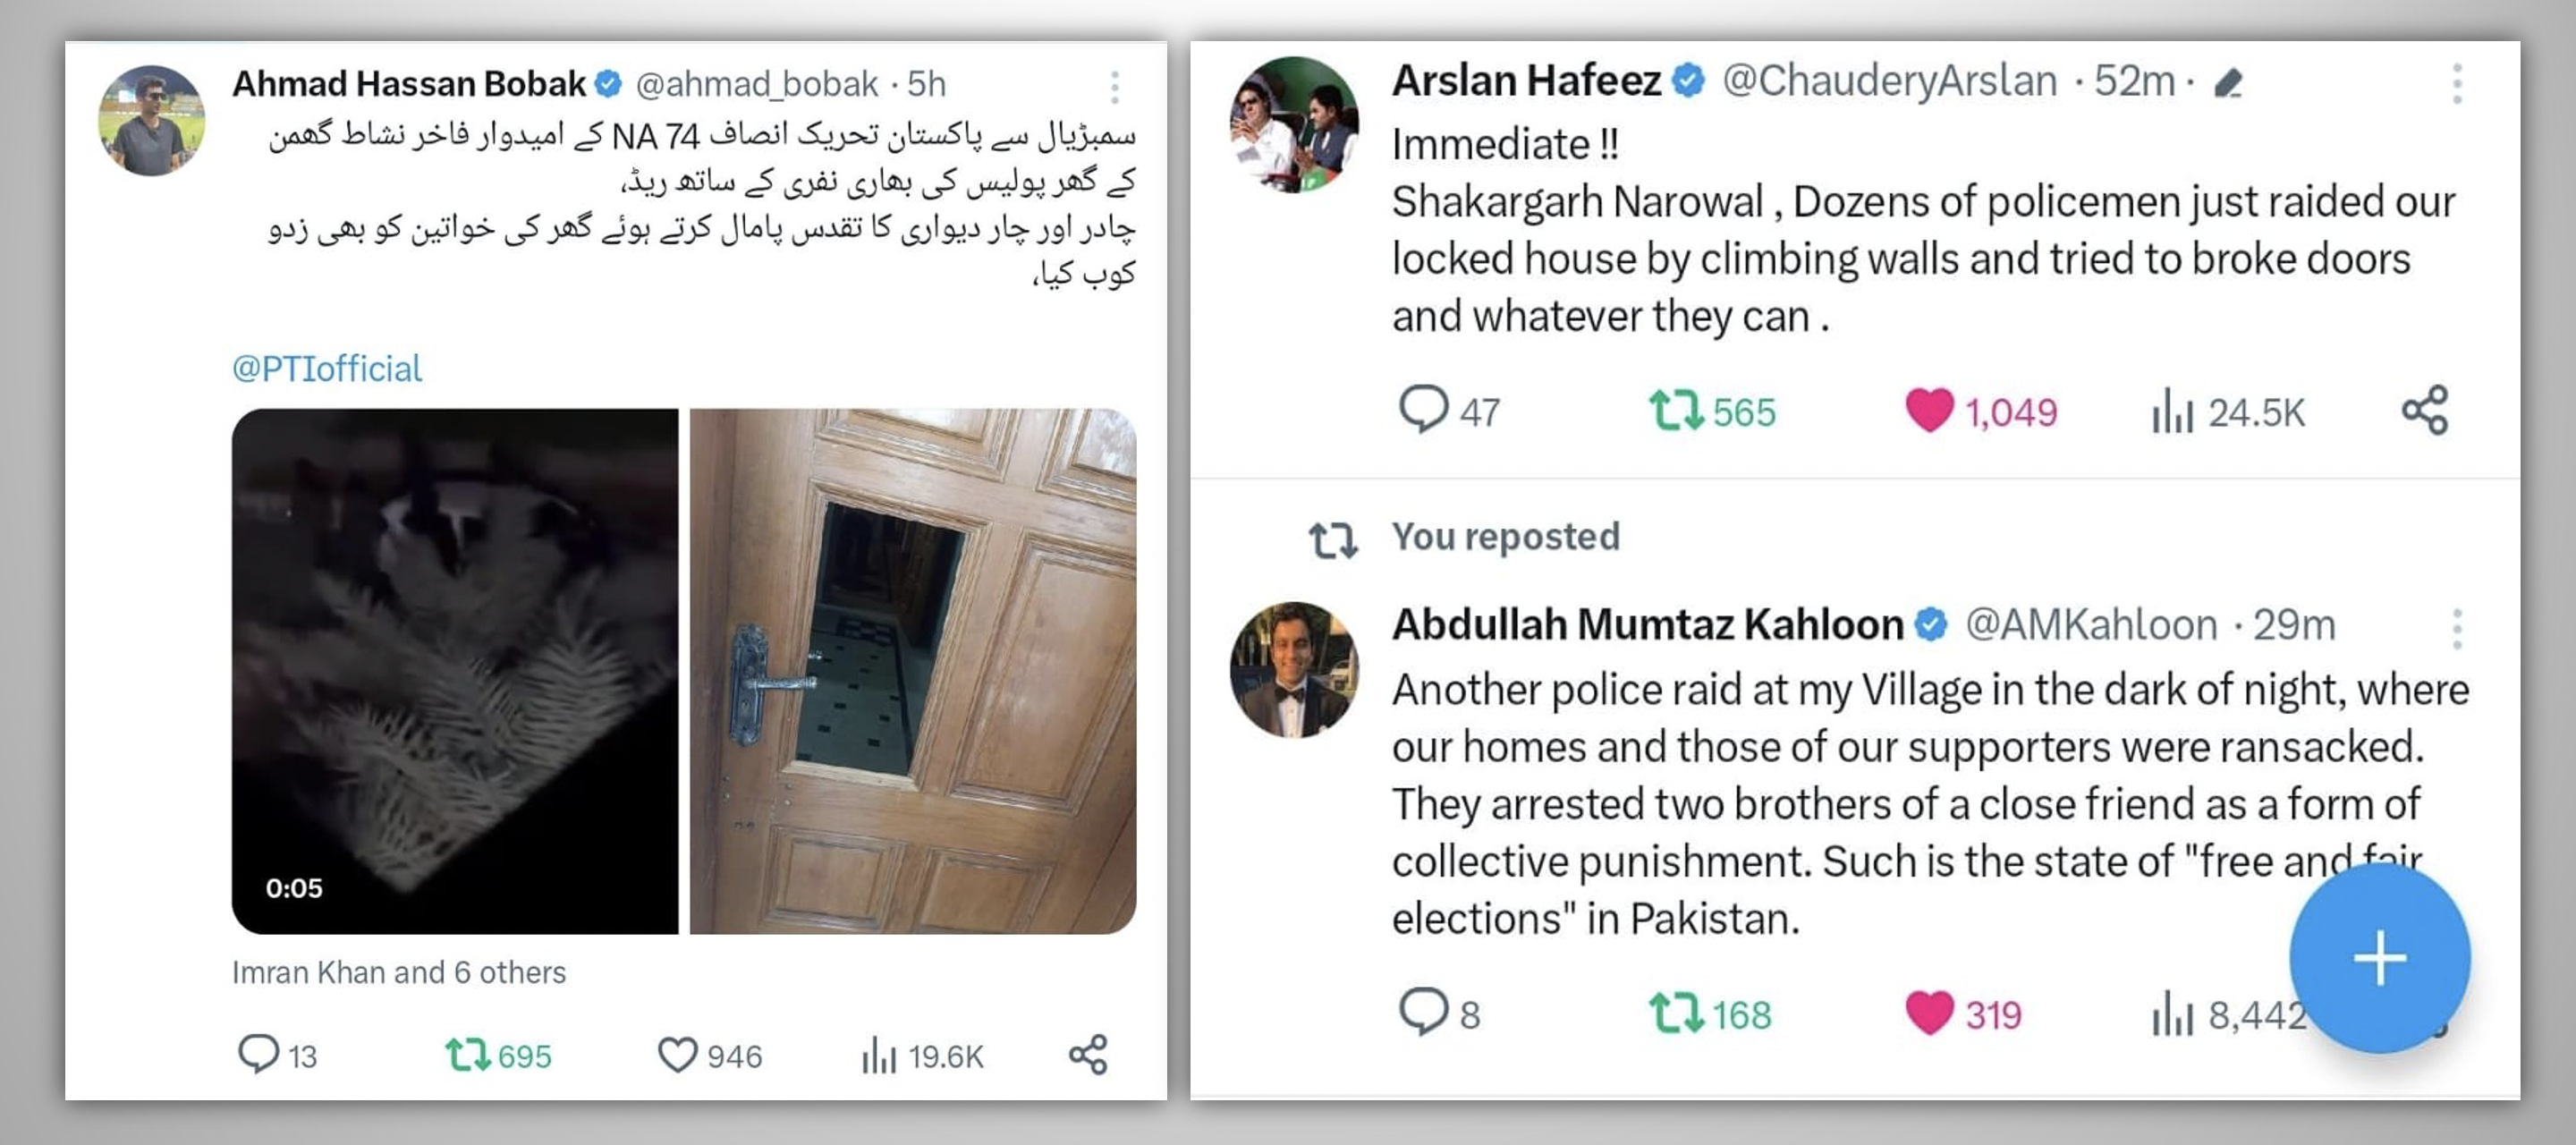Undo repost on Arslan Hafeez's tweet
This screenshot has height=1145, width=2576.
coord(1675,410)
